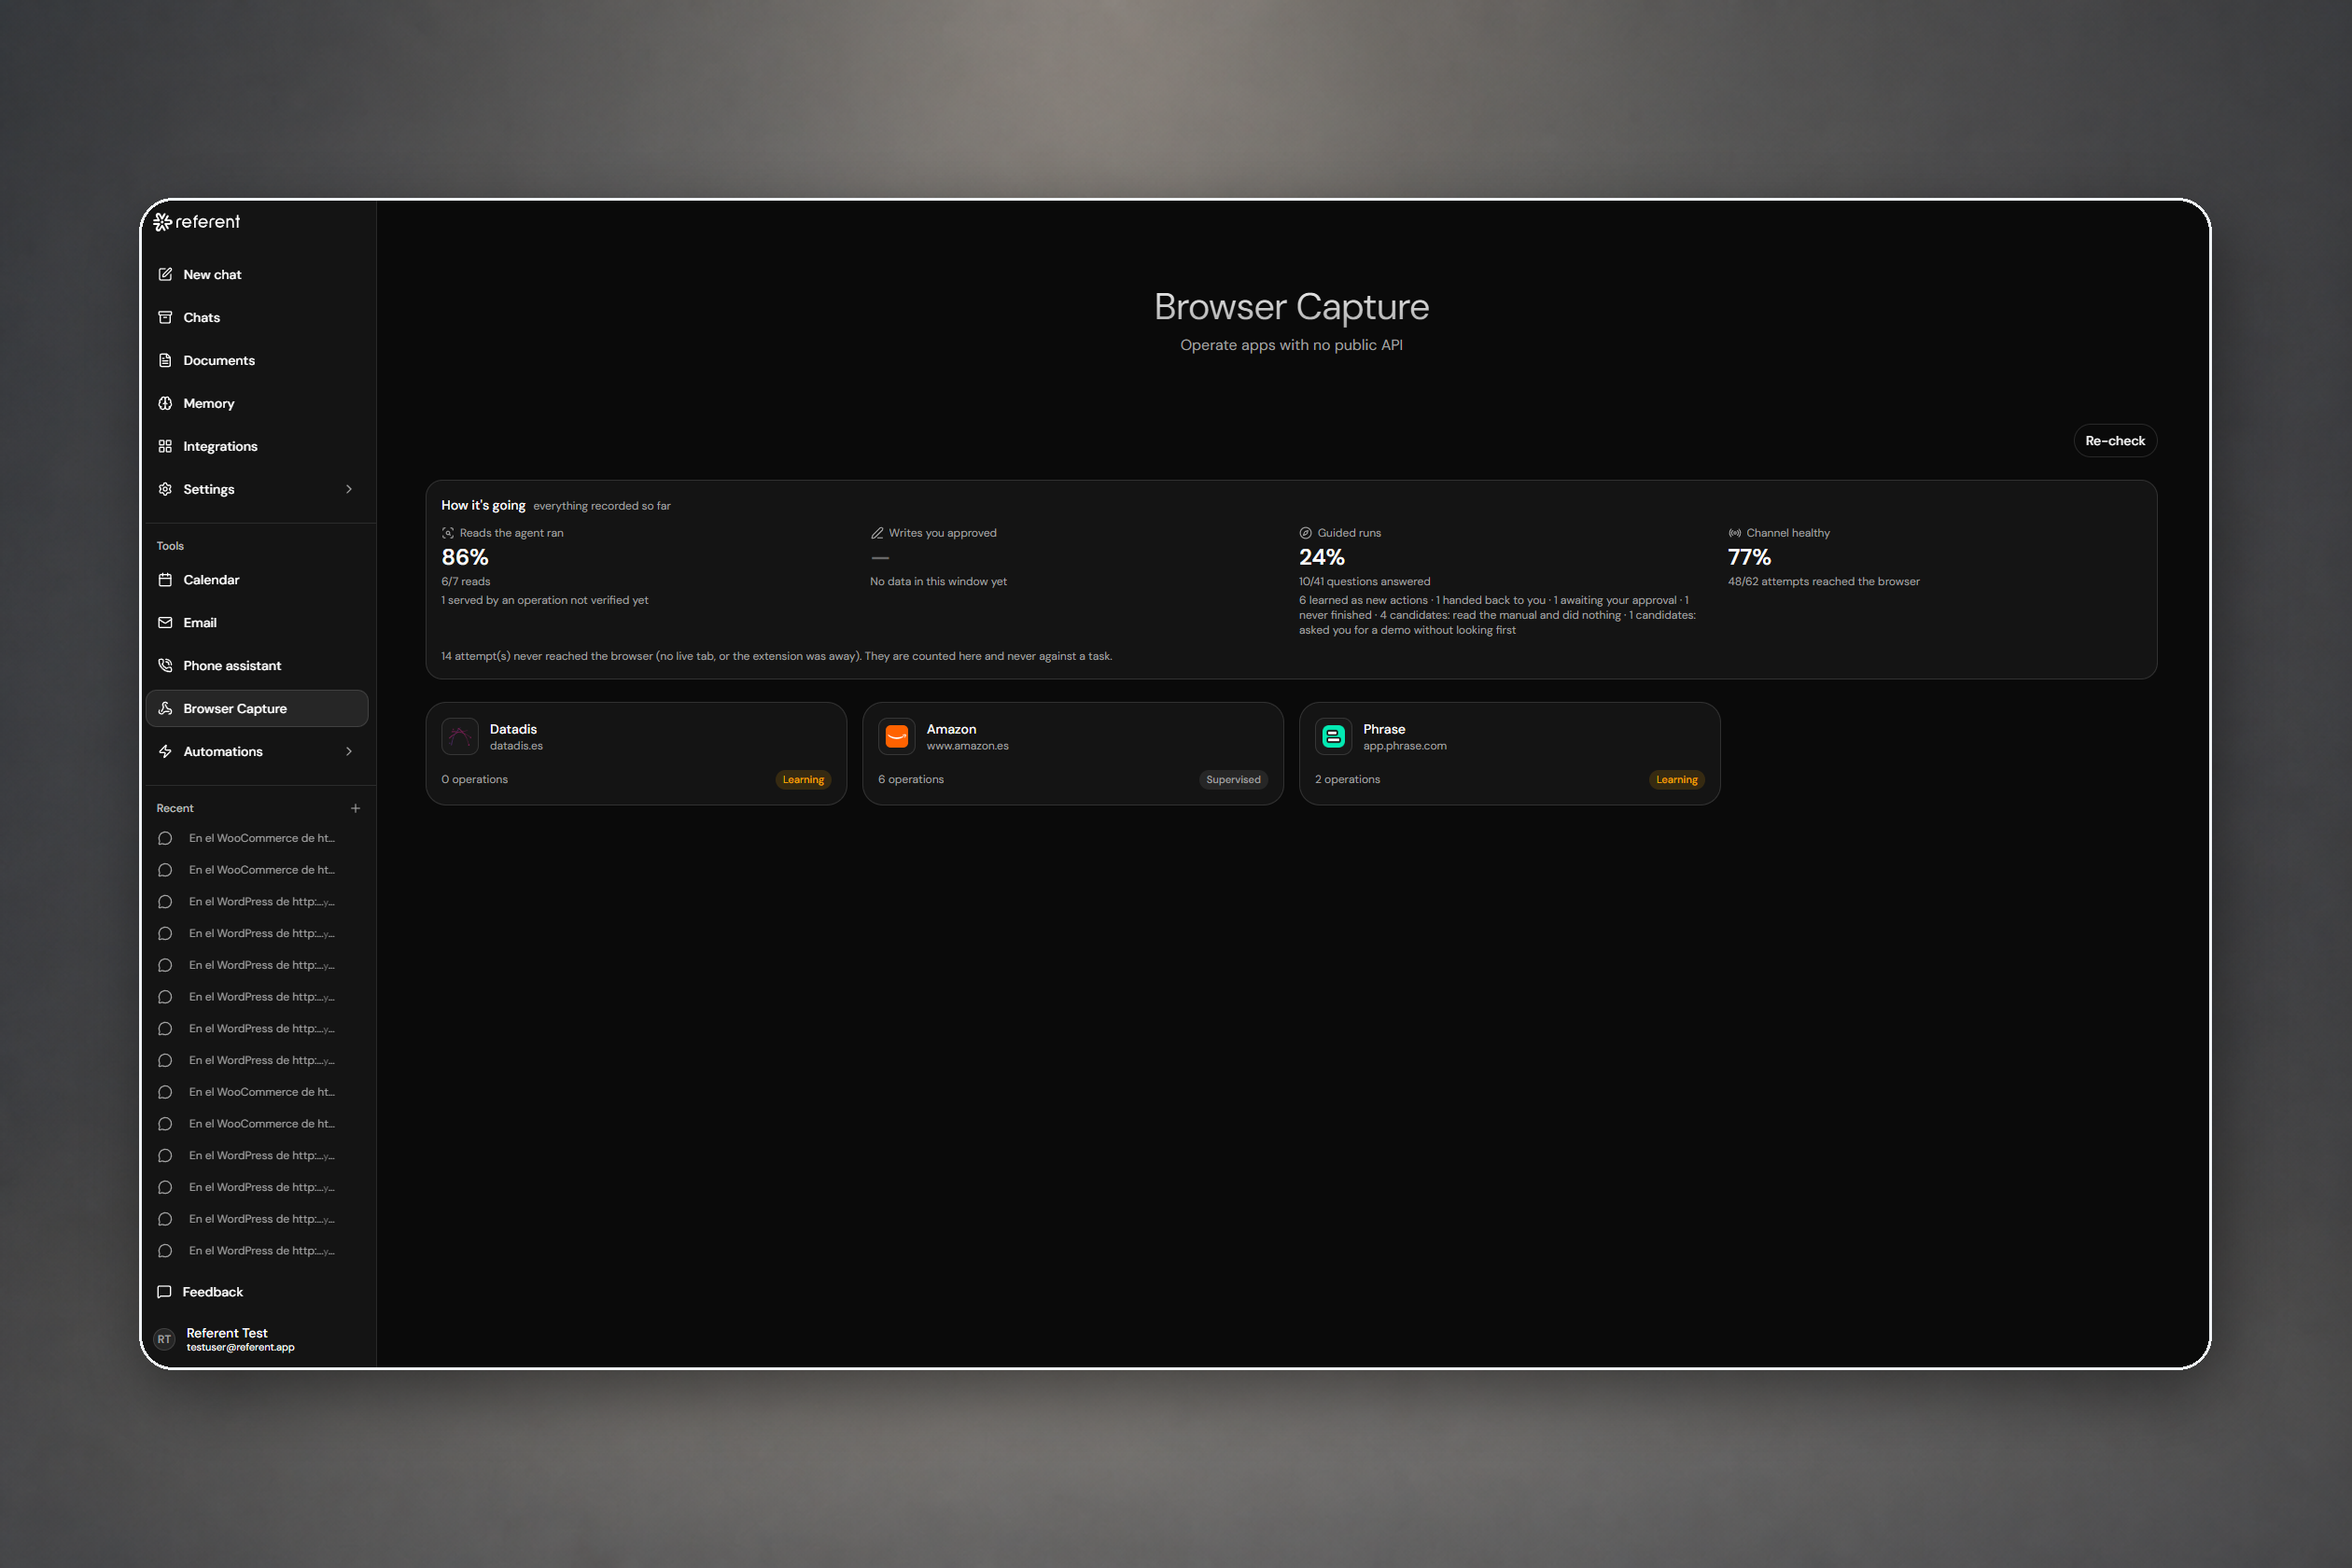
Task: Click the 86% reads value
Action: 465,557
